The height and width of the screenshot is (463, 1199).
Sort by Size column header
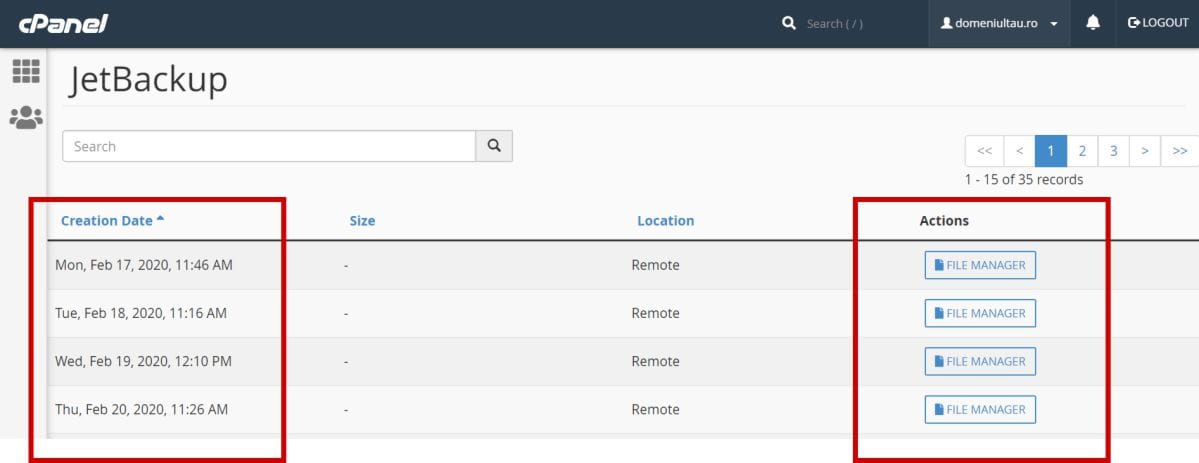(x=362, y=220)
